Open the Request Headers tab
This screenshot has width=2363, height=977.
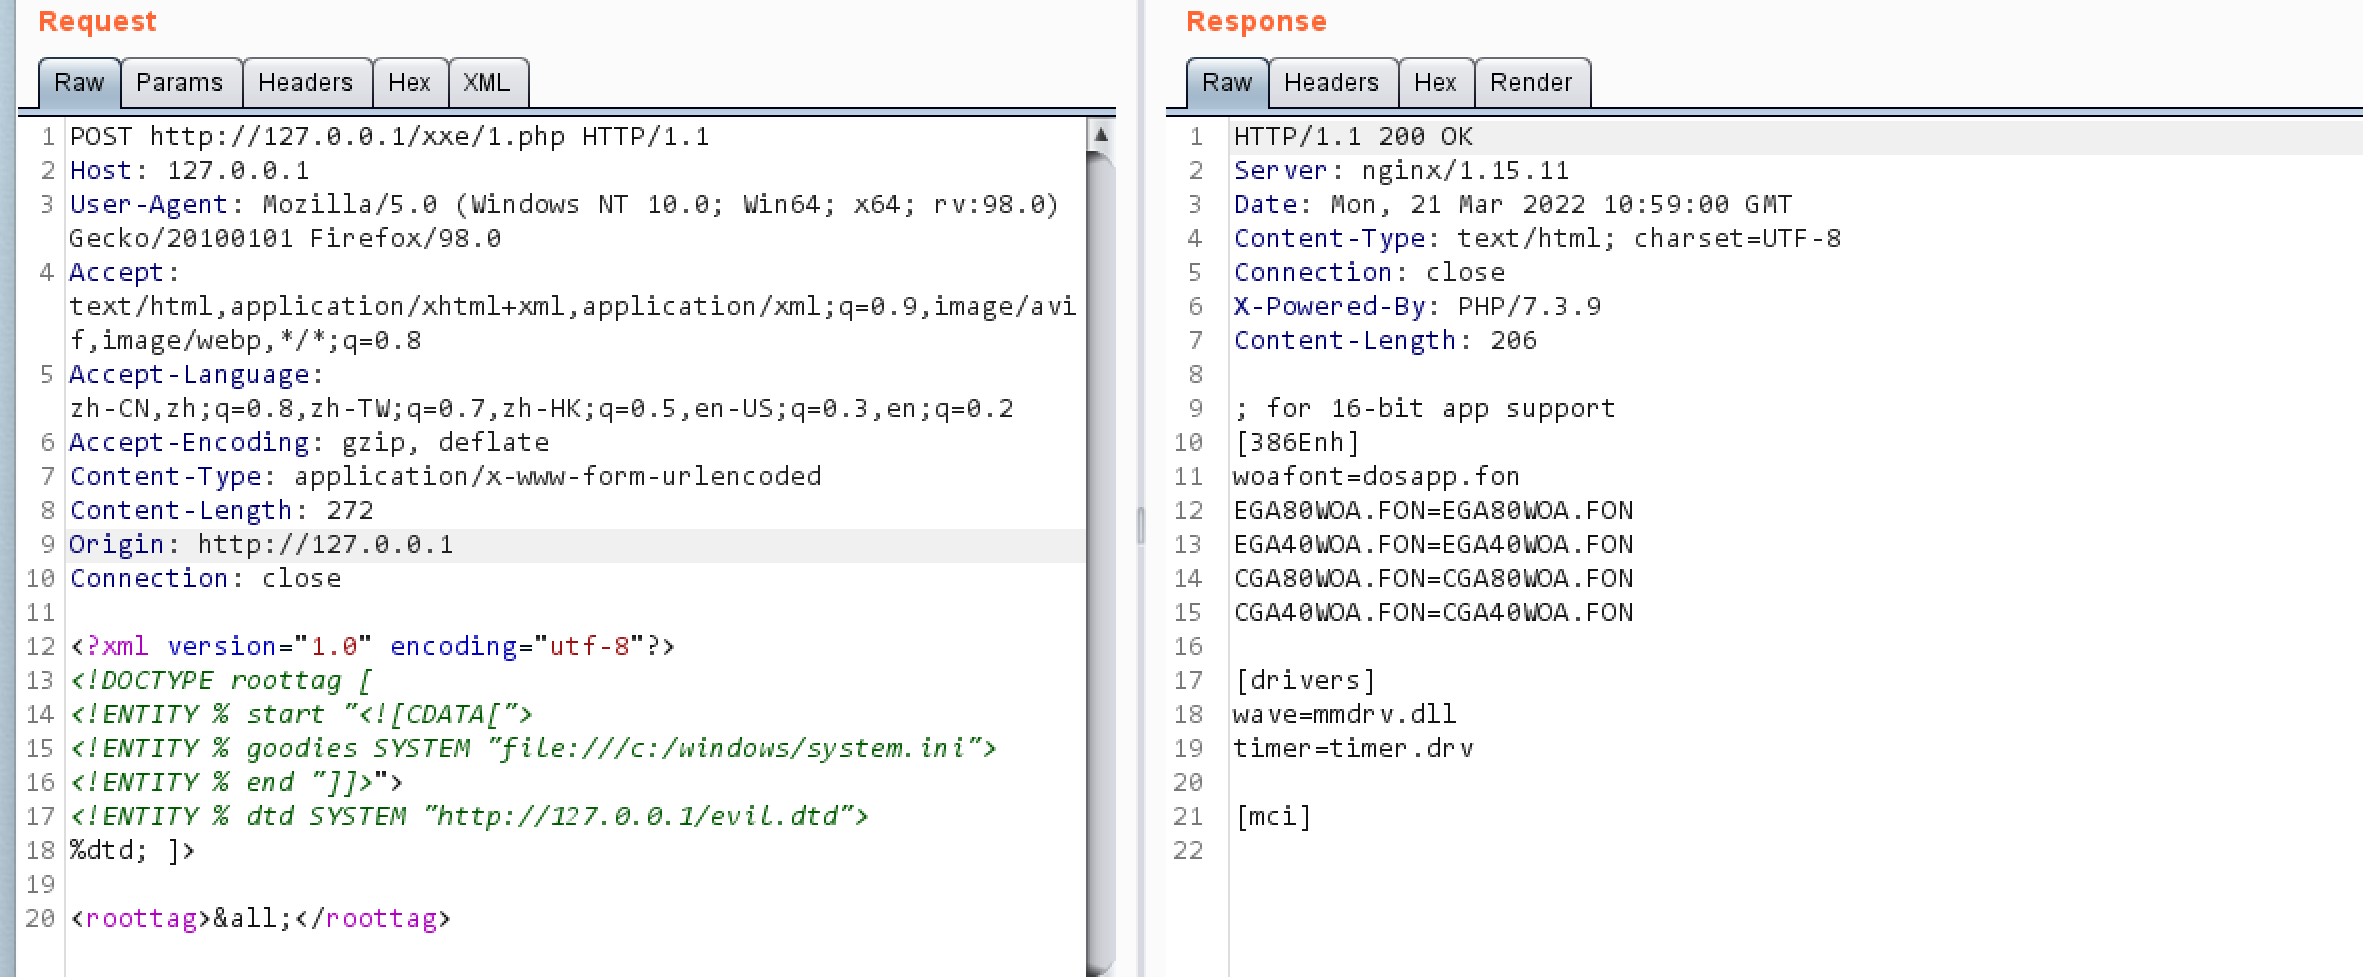tap(306, 83)
